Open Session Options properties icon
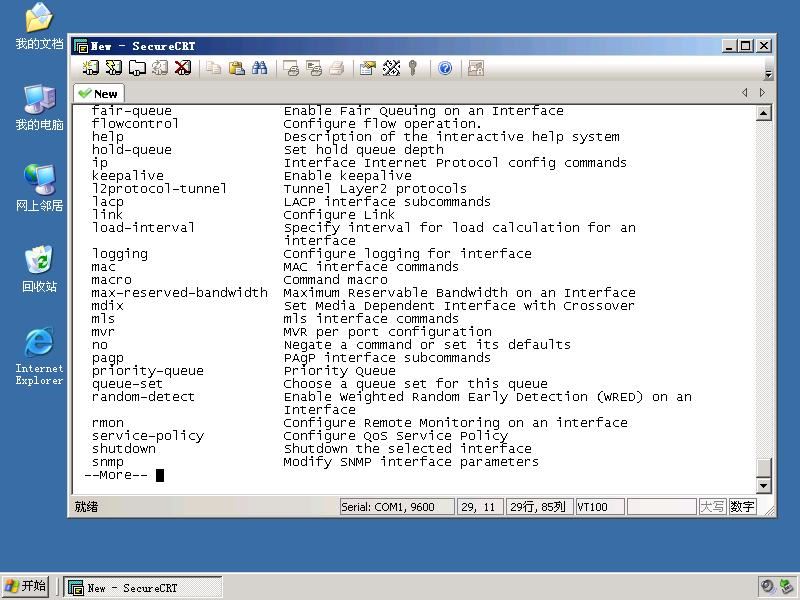The width and height of the screenshot is (800, 600). point(367,68)
